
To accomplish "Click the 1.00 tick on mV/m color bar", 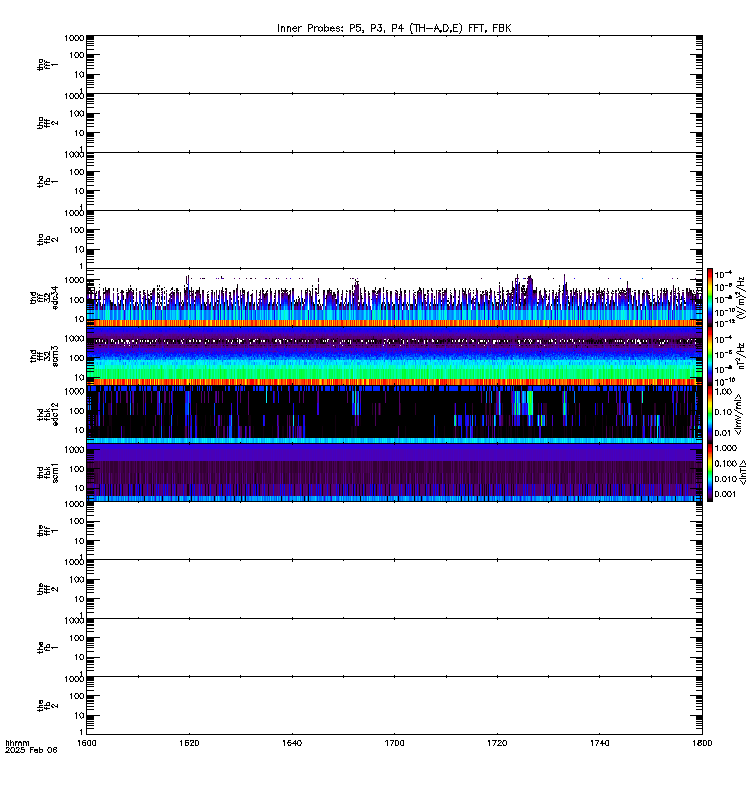I will [x=723, y=392].
